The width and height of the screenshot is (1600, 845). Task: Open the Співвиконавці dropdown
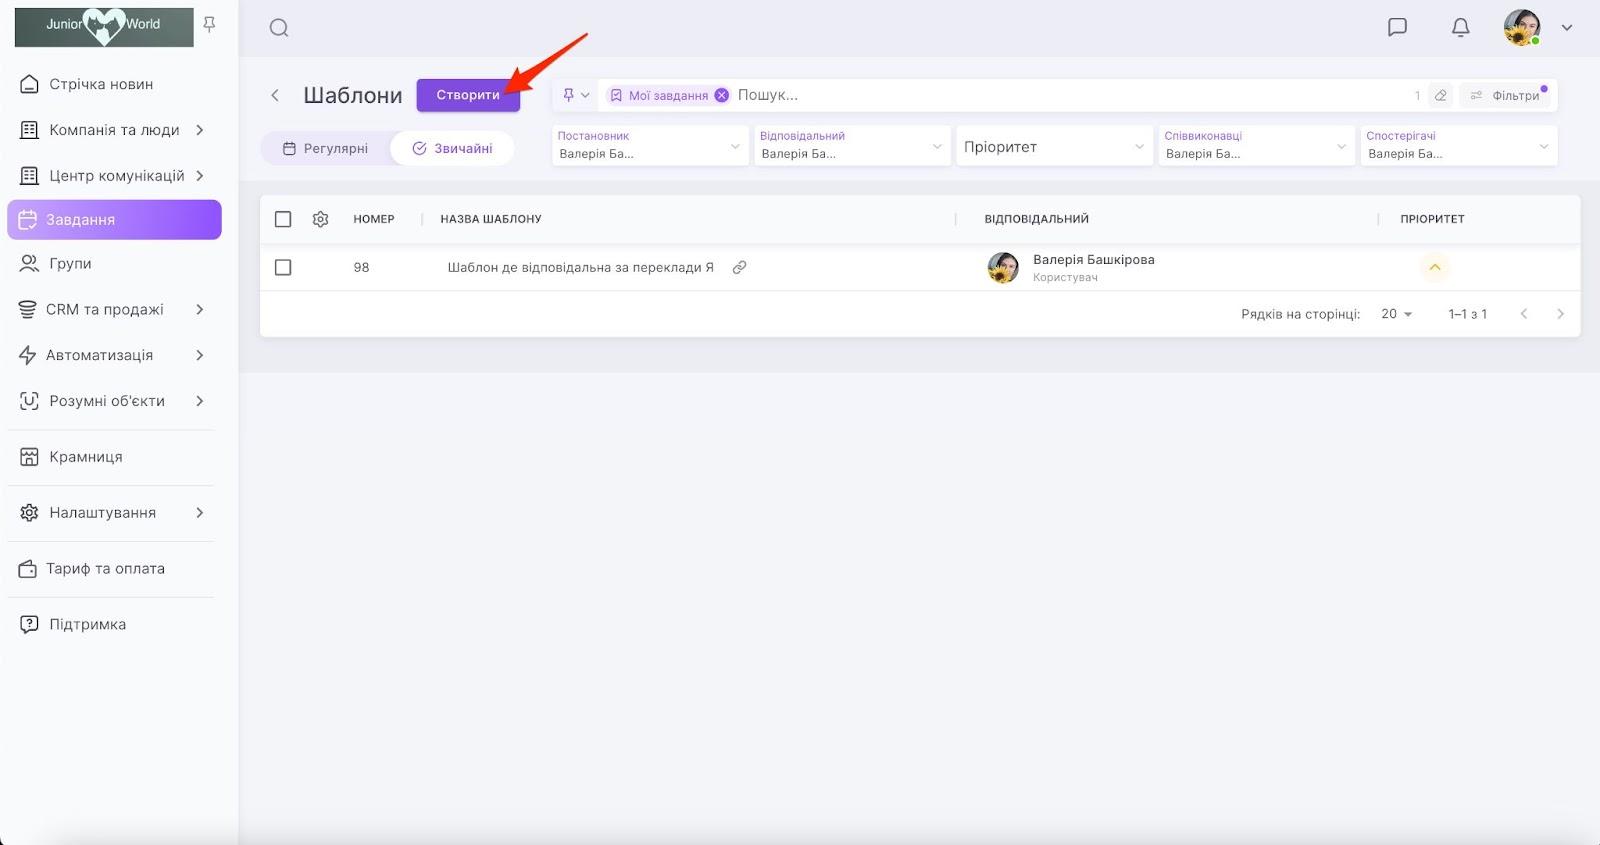coord(1256,146)
